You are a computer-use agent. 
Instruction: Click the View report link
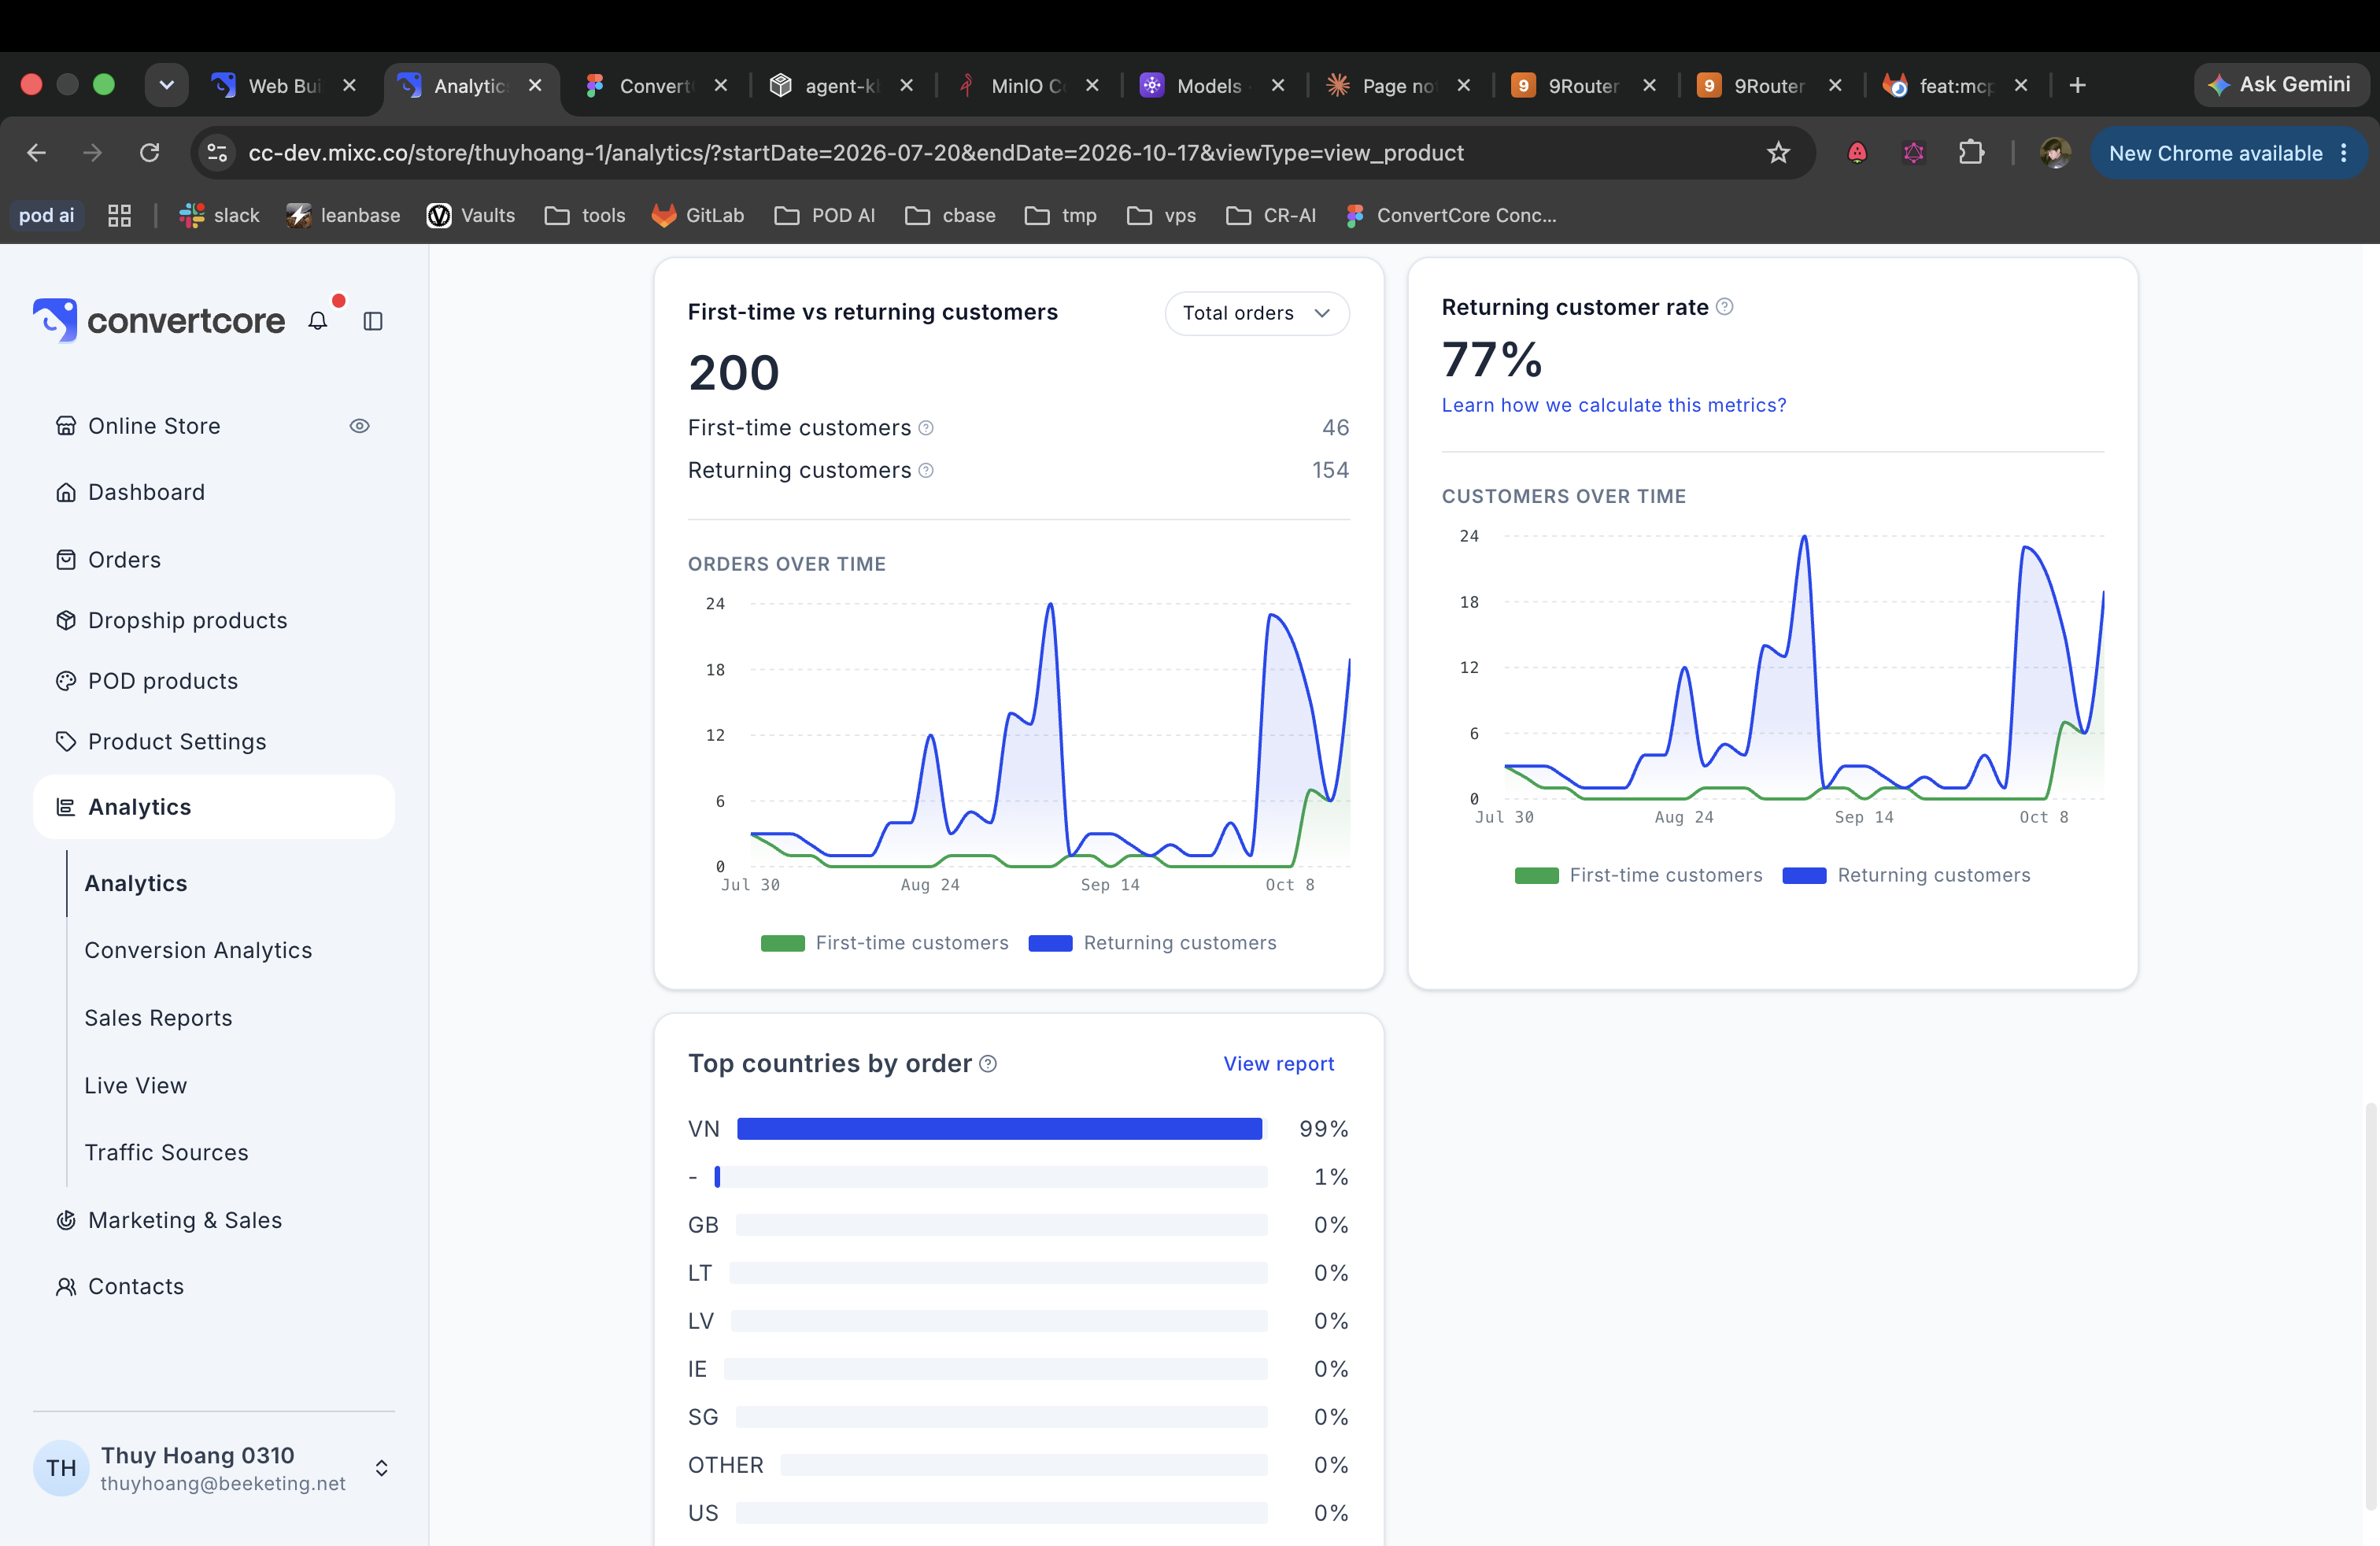click(1278, 1064)
